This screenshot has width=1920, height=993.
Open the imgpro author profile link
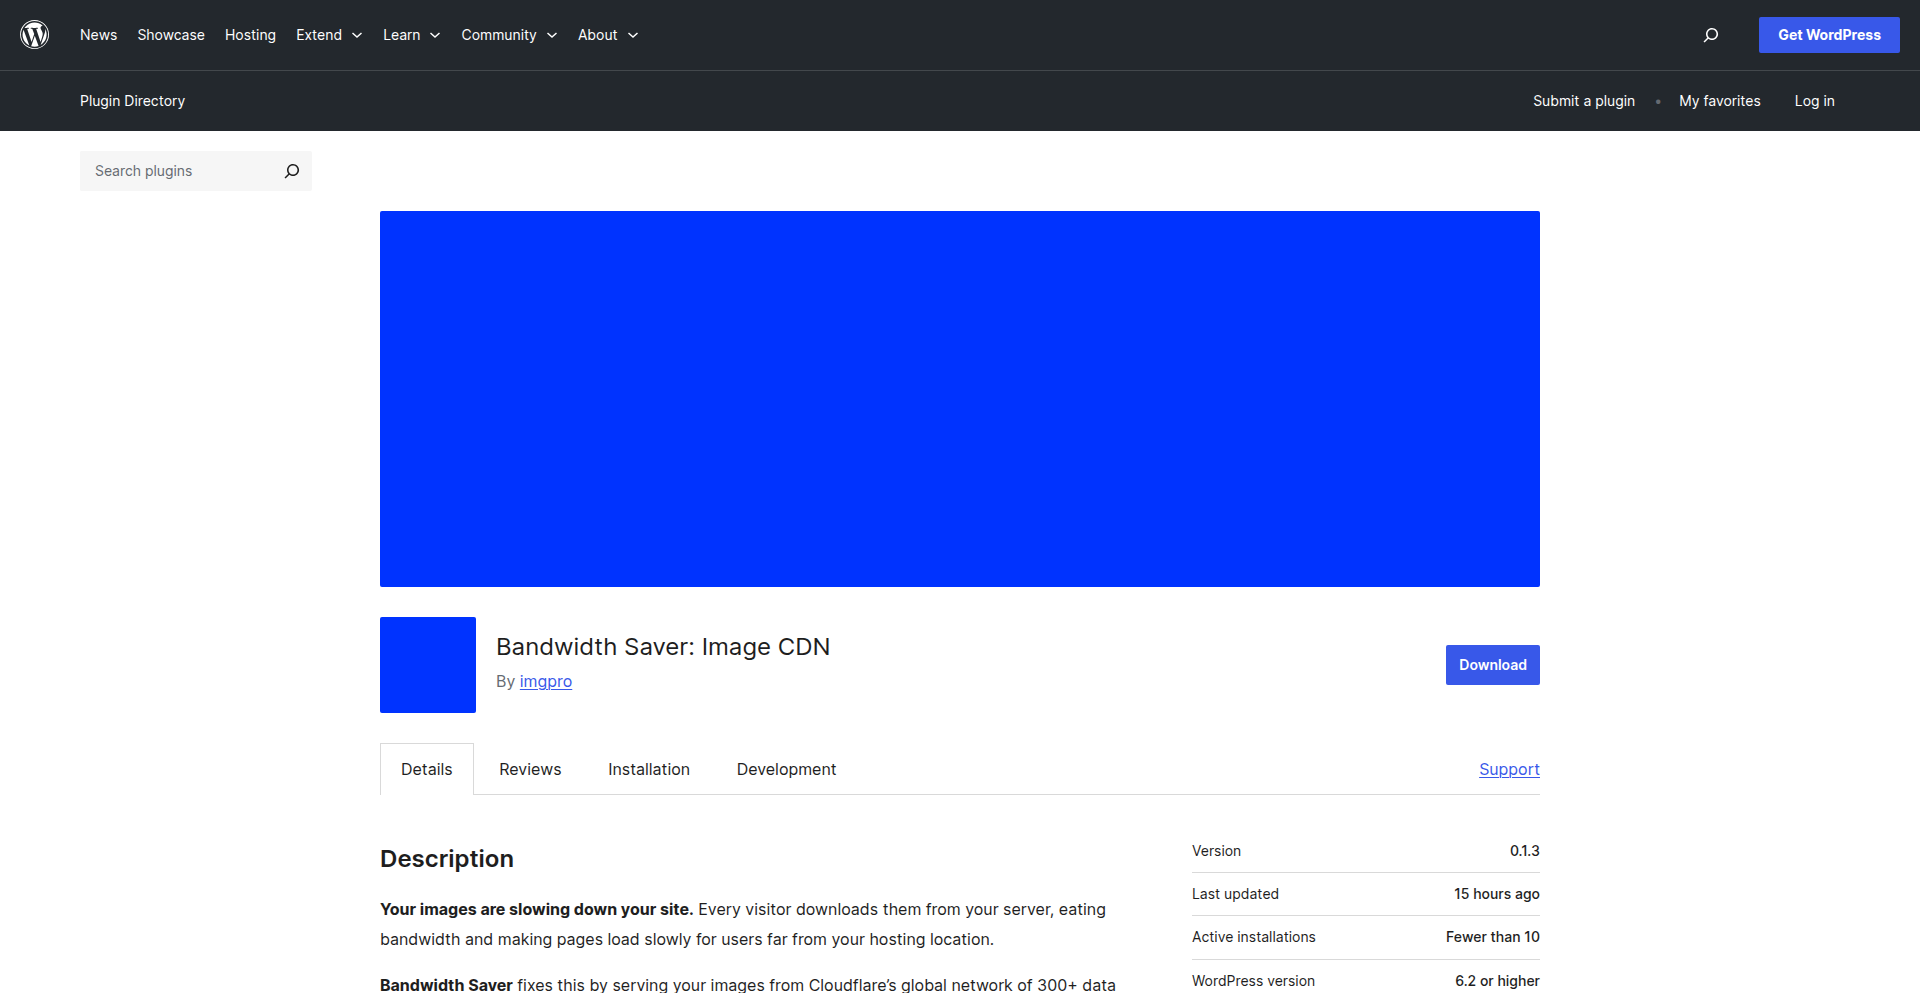click(546, 681)
